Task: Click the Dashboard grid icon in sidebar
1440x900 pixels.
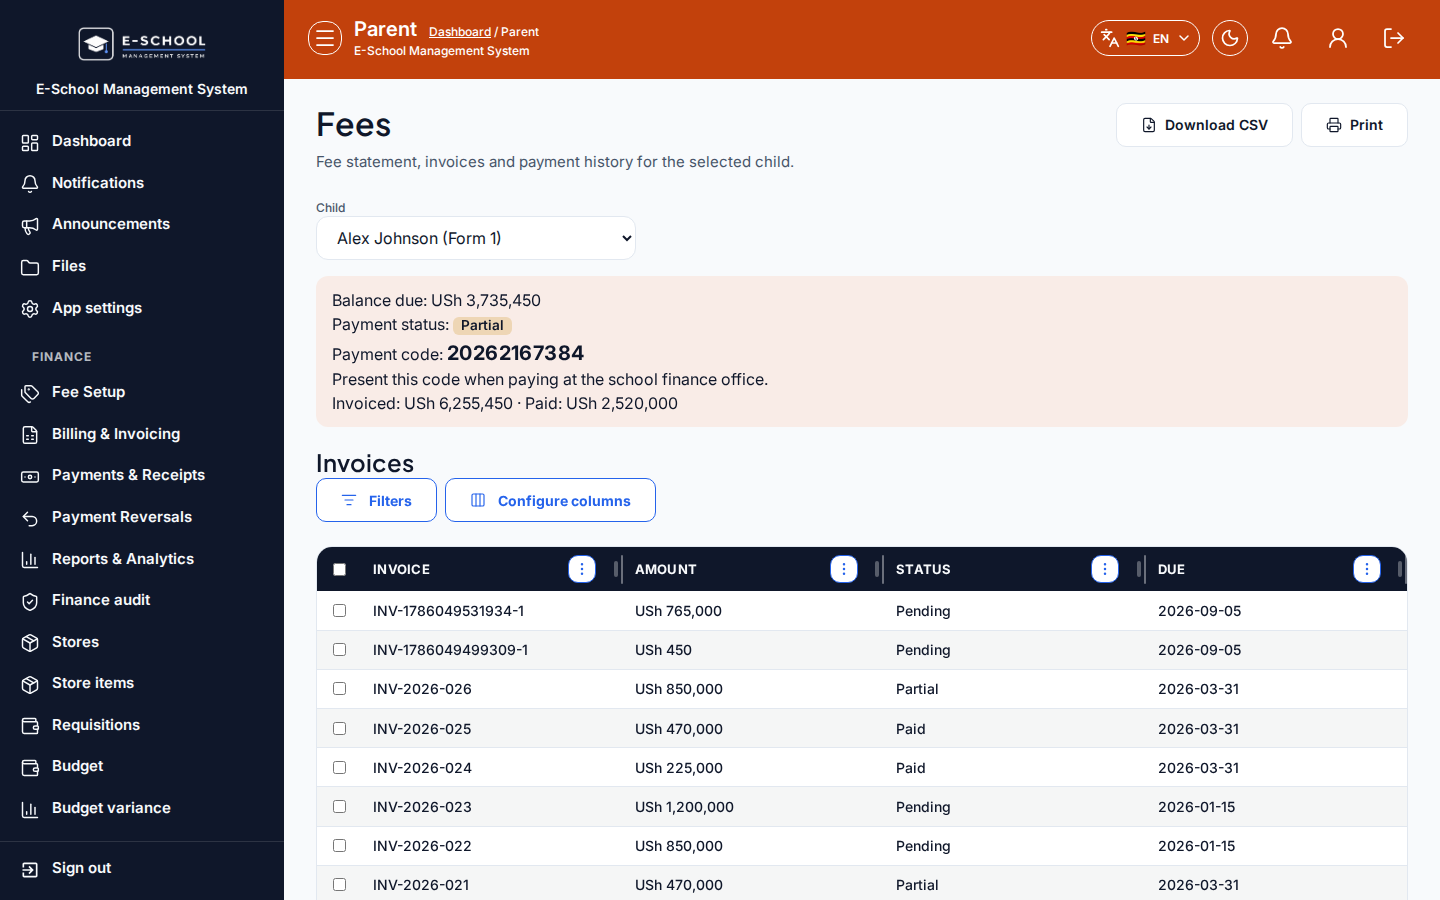Action: (x=30, y=142)
